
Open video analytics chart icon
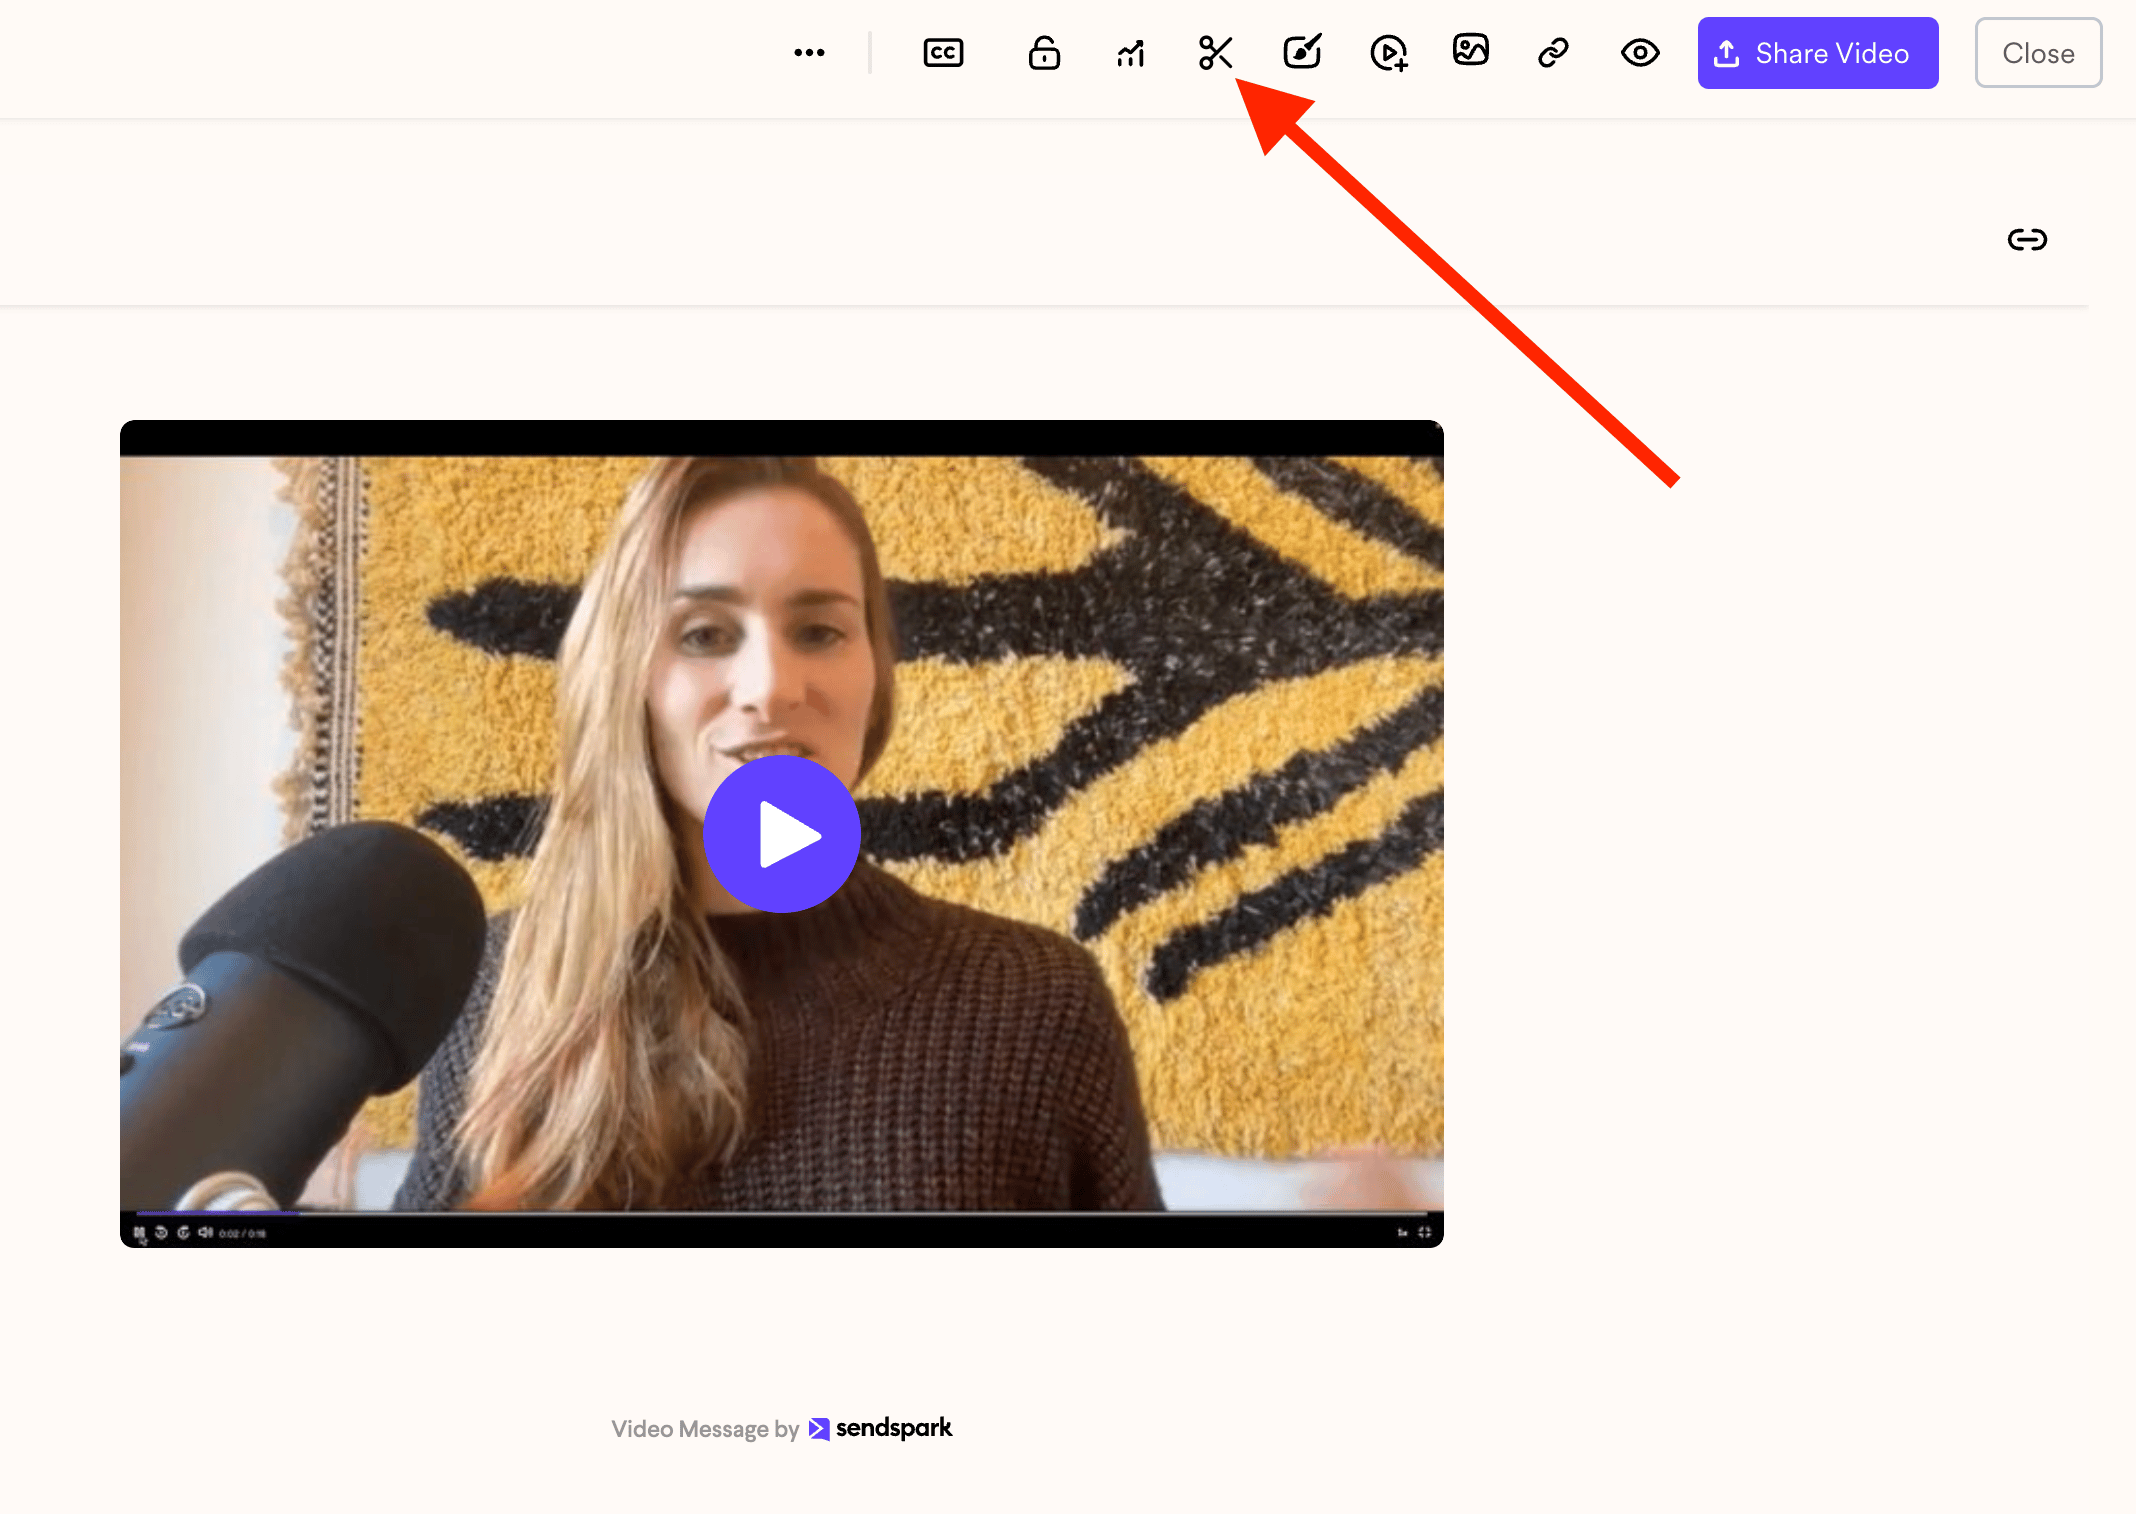(x=1131, y=53)
